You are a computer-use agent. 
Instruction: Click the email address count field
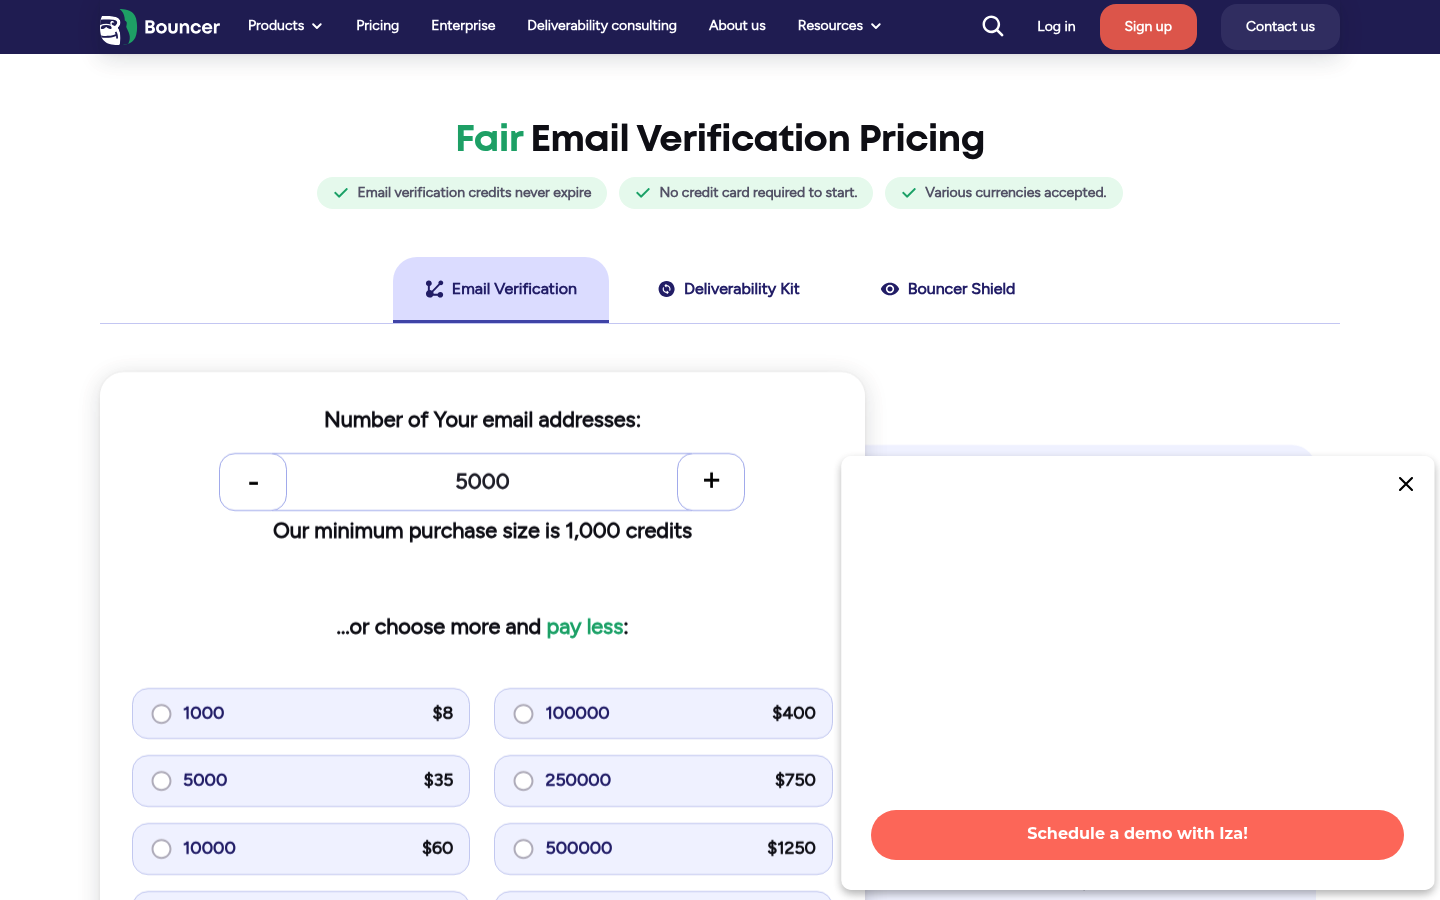pos(482,482)
